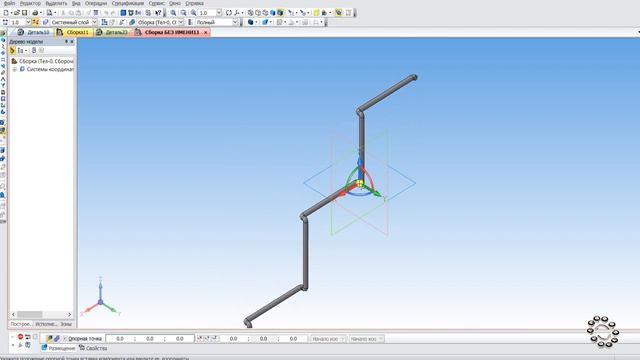Click the third Опорная точка coordinate field
Image resolution: width=640 pixels, height=360 pixels.
click(180, 339)
